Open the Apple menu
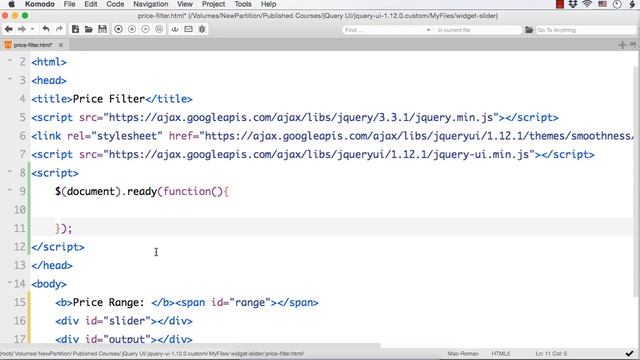640x360 pixels. (x=11, y=4)
